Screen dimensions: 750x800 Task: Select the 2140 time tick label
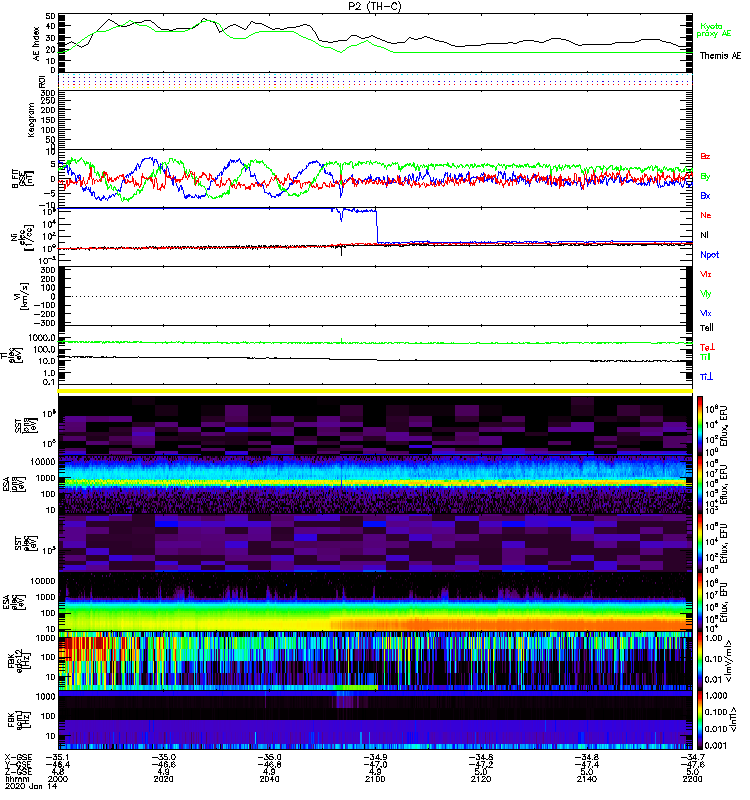pos(587,779)
